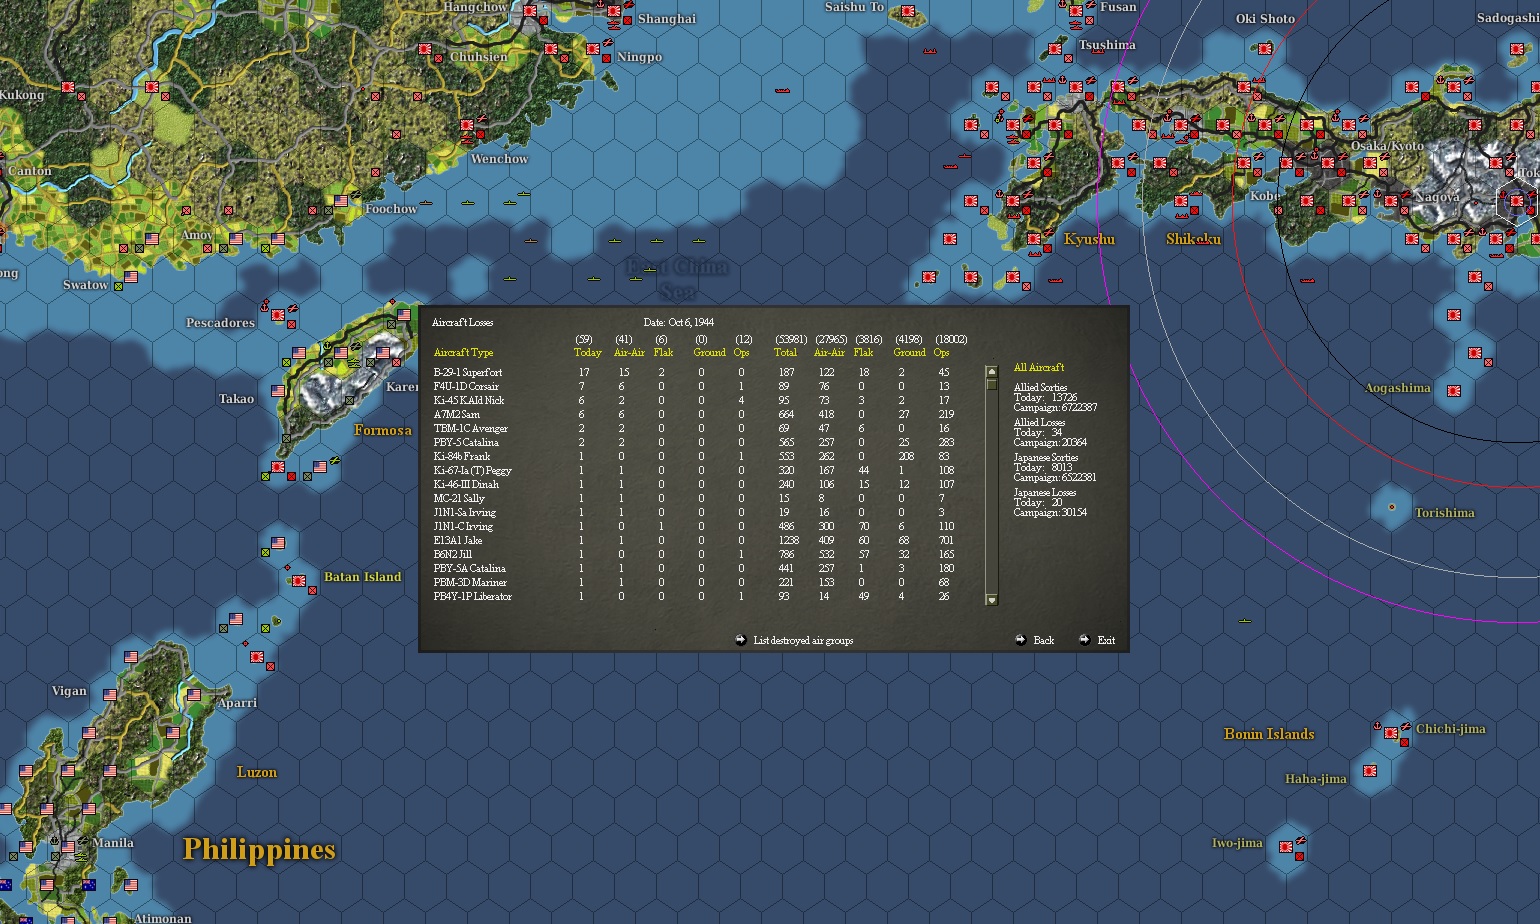Screen dimensions: 1540x924
Task: Click the anchor port symbol at Chichi-jima
Action: click(1377, 725)
